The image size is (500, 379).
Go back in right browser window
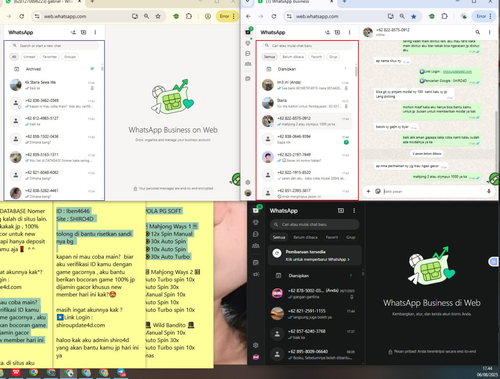click(248, 16)
